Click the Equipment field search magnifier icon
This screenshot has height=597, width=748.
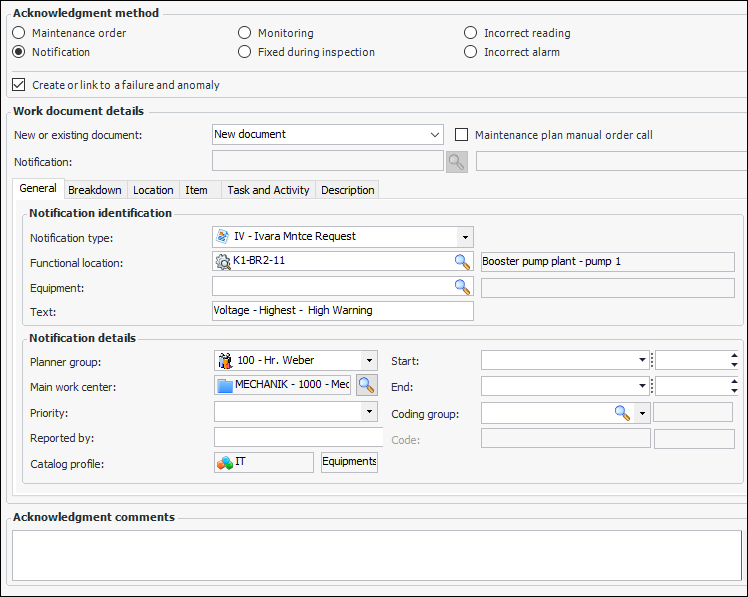pos(462,287)
